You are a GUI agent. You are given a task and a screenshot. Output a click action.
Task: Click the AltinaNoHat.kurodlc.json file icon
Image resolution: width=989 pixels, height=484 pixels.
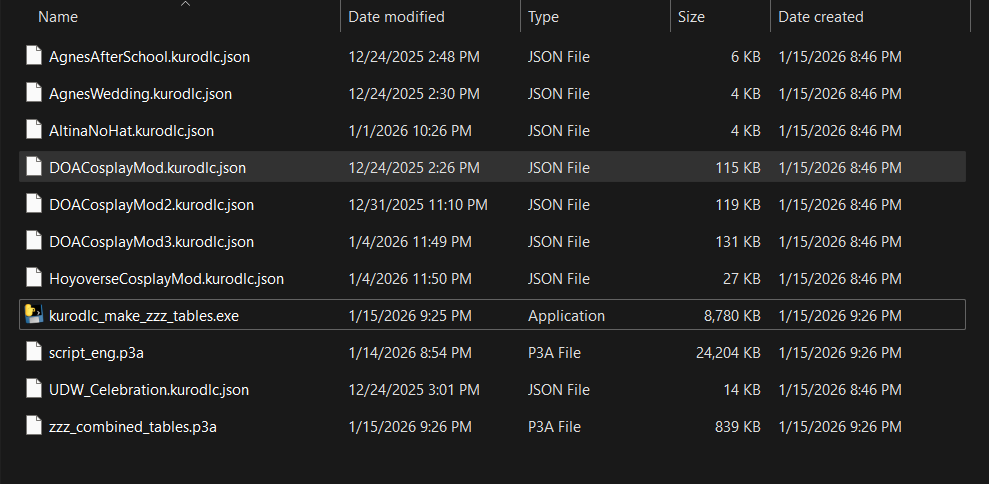(x=34, y=131)
